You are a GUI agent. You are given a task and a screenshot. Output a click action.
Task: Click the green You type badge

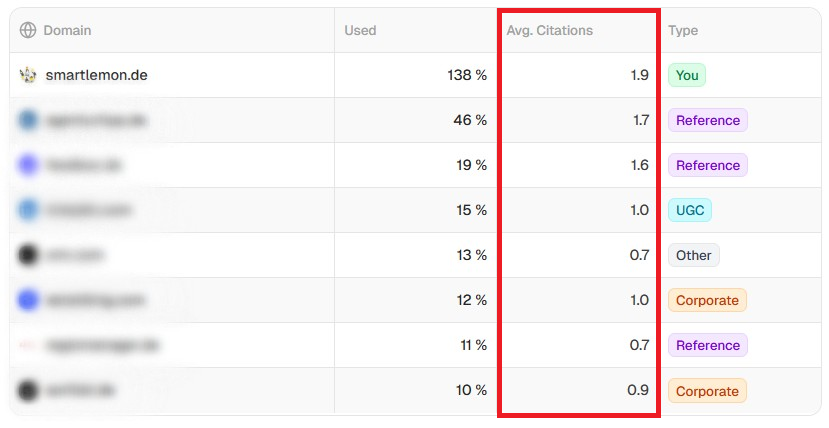(x=687, y=75)
